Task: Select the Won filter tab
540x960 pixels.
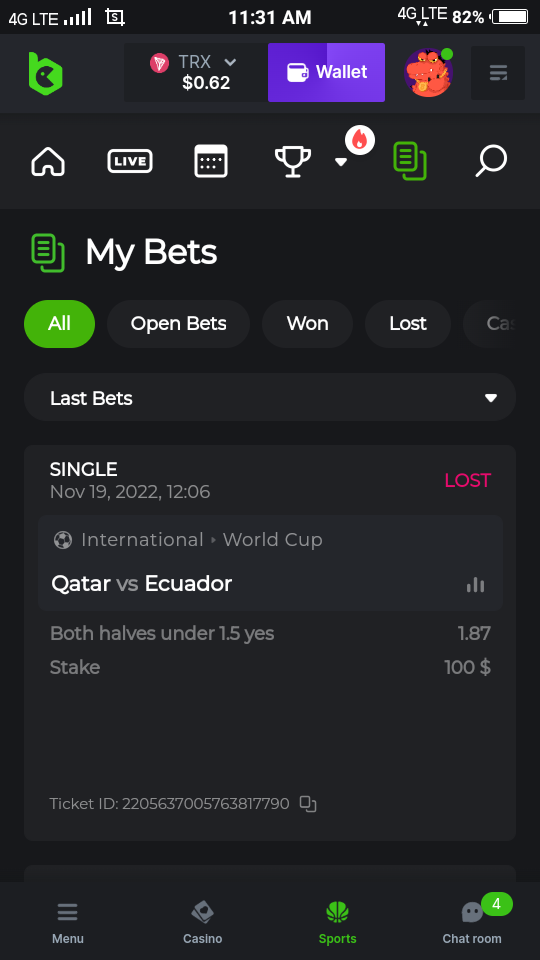Action: [x=307, y=324]
